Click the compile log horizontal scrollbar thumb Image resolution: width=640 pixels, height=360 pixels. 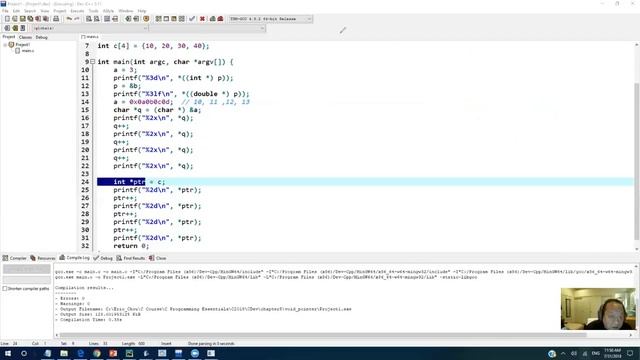tap(323, 335)
